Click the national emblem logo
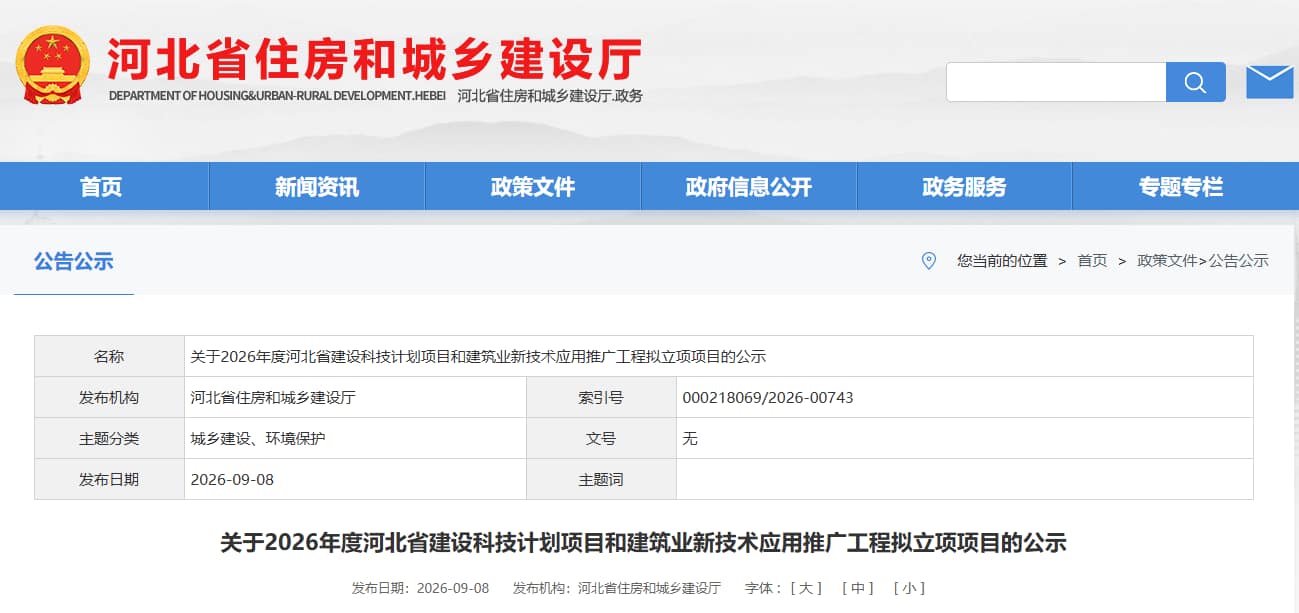This screenshot has width=1299, height=613. [x=52, y=65]
